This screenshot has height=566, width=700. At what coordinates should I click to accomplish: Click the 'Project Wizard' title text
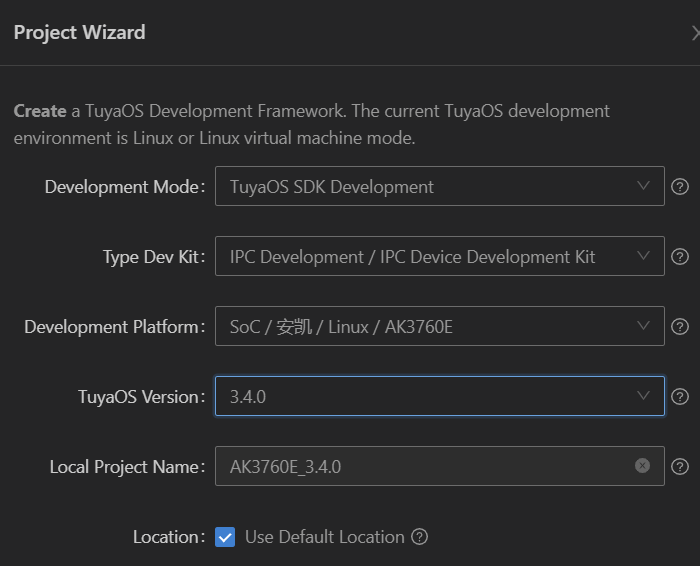click(79, 33)
